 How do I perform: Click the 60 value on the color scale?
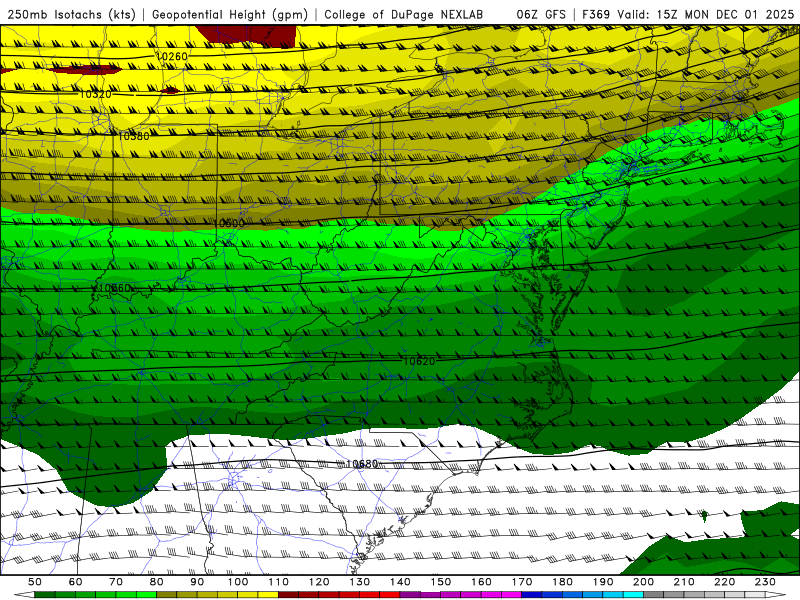tap(76, 582)
